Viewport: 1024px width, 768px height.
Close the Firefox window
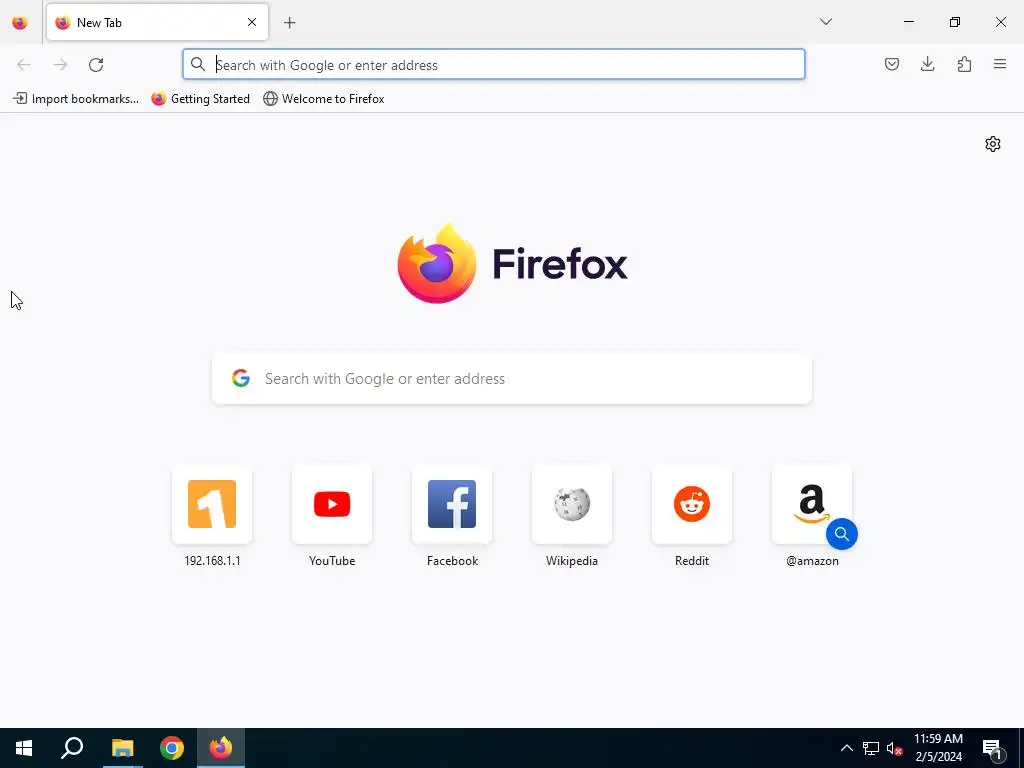tap(1000, 22)
